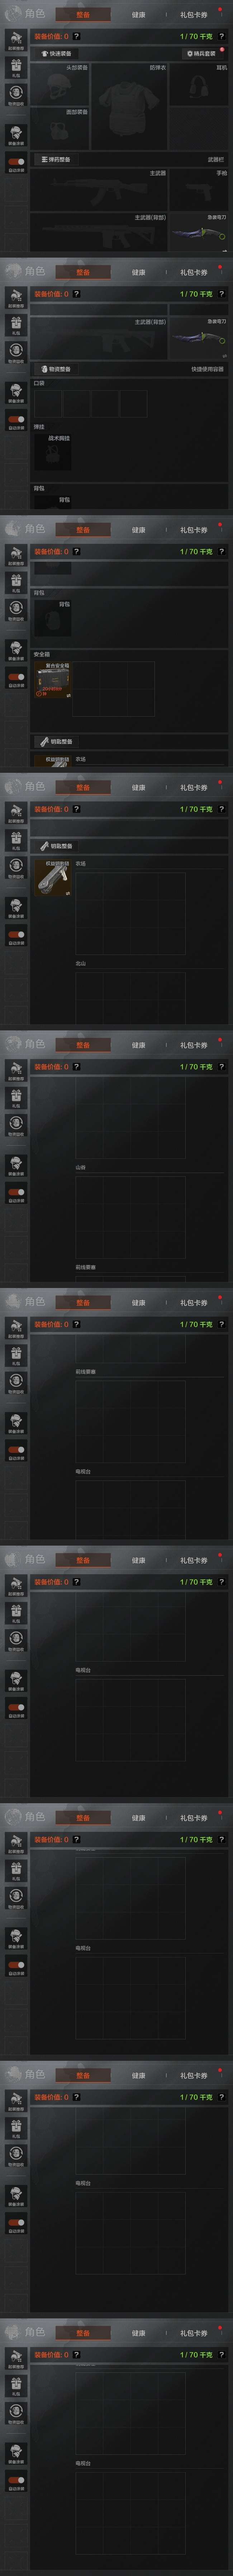
Task: Collapse the 弹药整备 section header
Action: (55, 159)
